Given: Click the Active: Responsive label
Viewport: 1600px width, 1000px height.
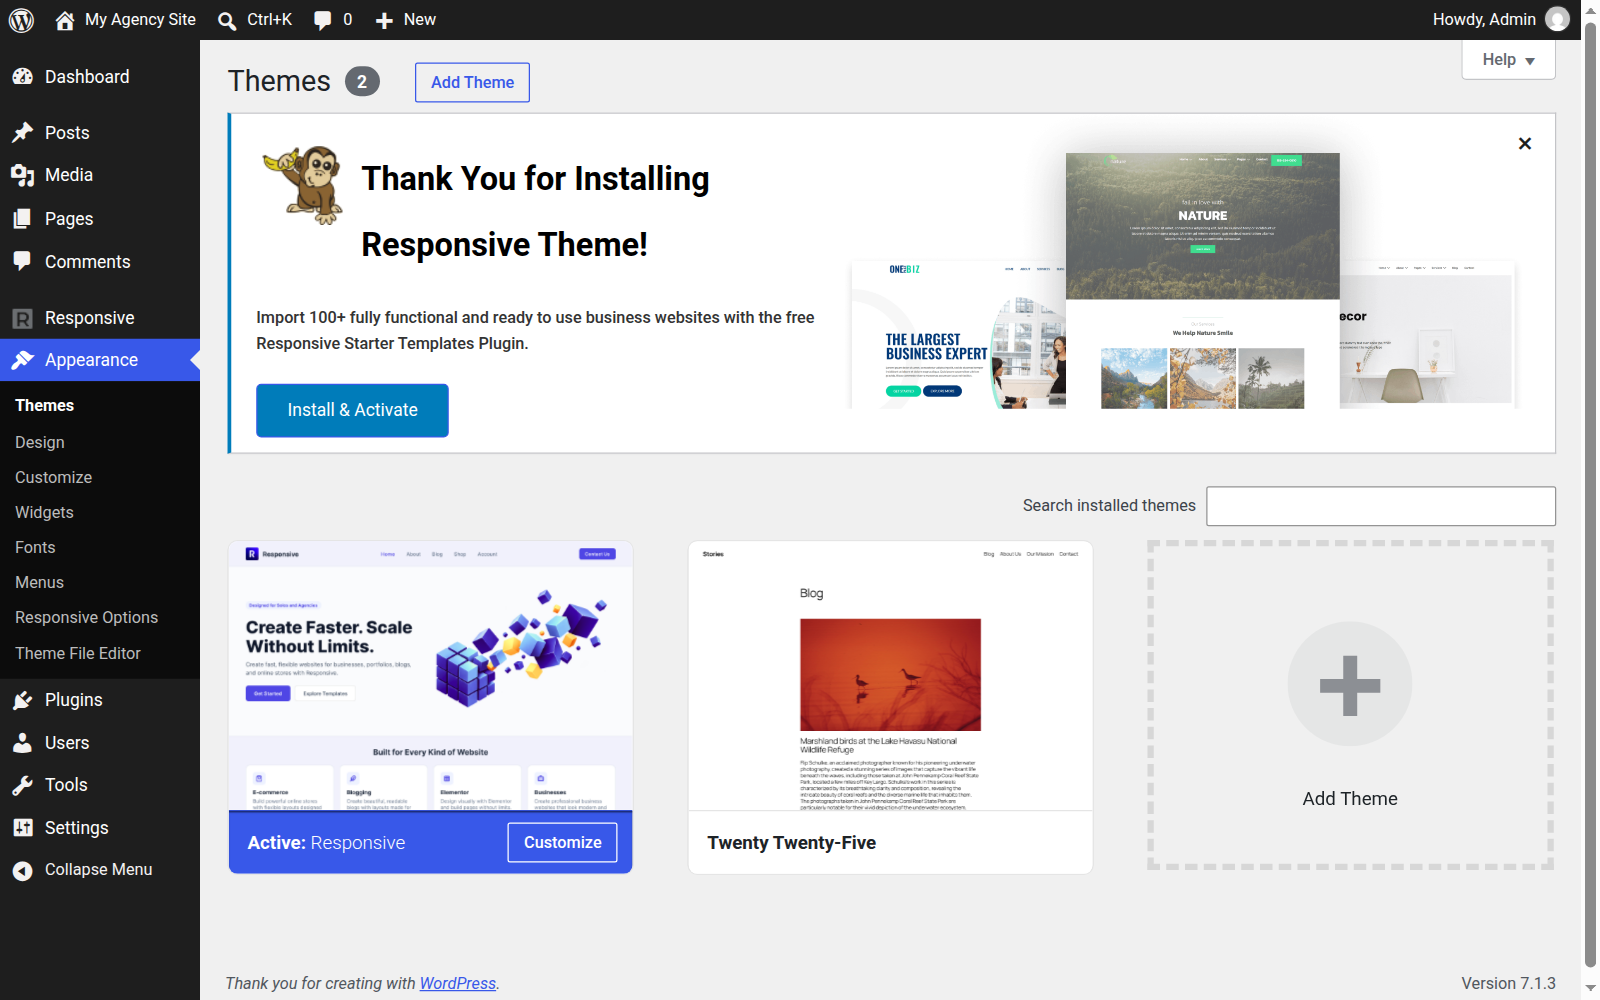Looking at the screenshot, I should point(326,843).
